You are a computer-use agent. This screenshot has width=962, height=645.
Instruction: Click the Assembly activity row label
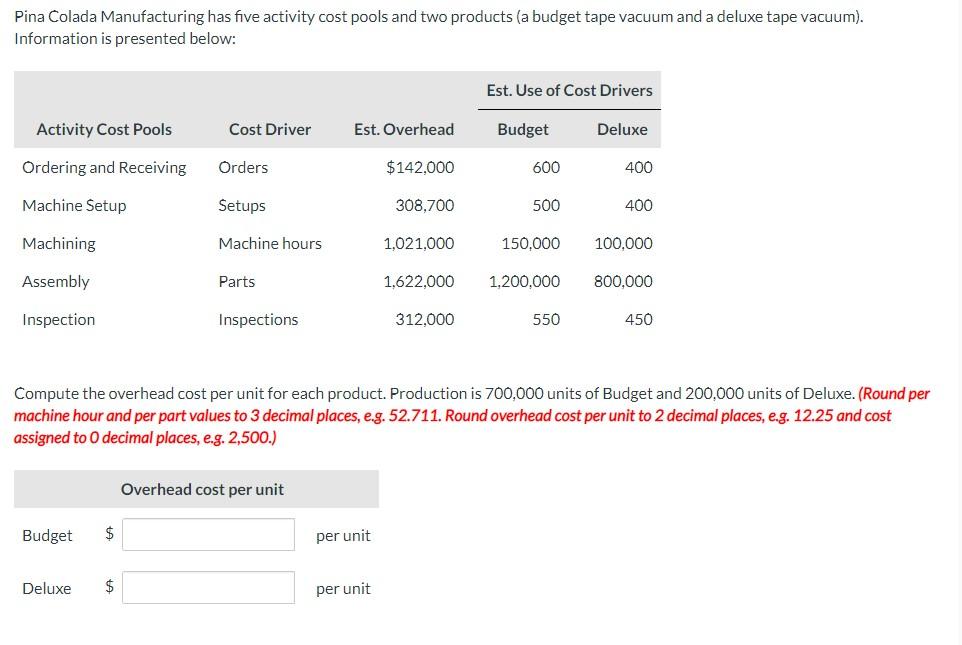click(56, 281)
